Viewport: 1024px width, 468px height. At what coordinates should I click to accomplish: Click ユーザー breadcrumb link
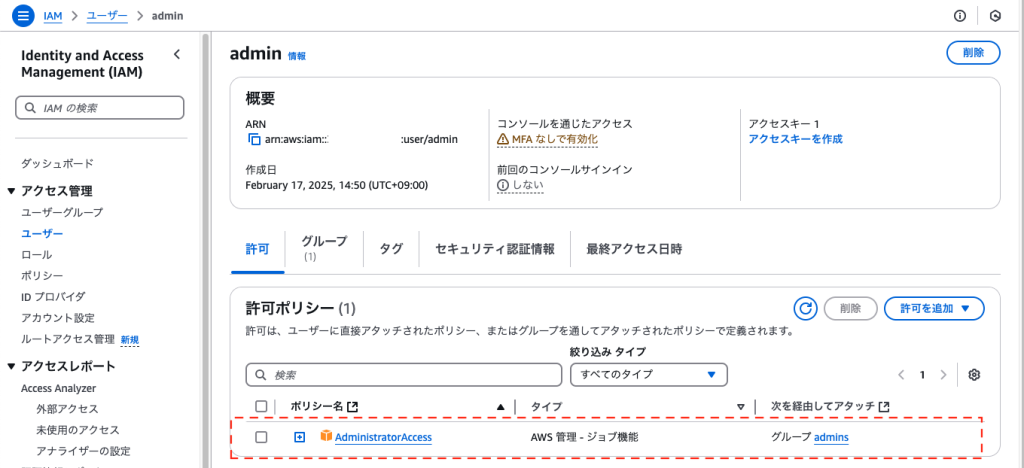point(107,16)
